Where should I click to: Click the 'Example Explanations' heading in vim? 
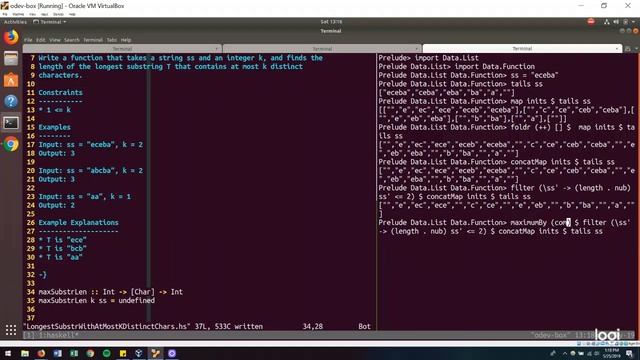(x=78, y=222)
